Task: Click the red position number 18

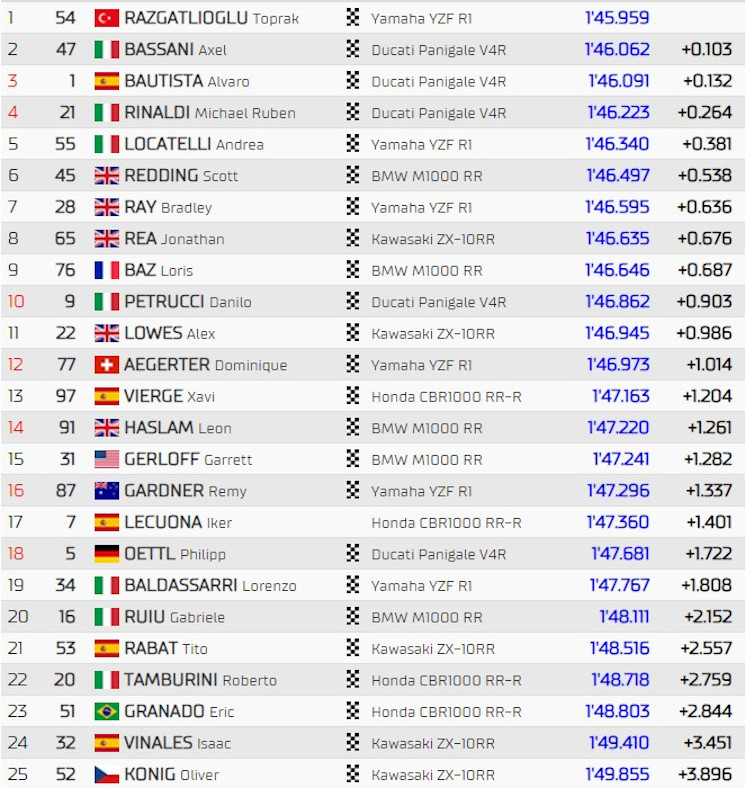Action: tap(16, 554)
